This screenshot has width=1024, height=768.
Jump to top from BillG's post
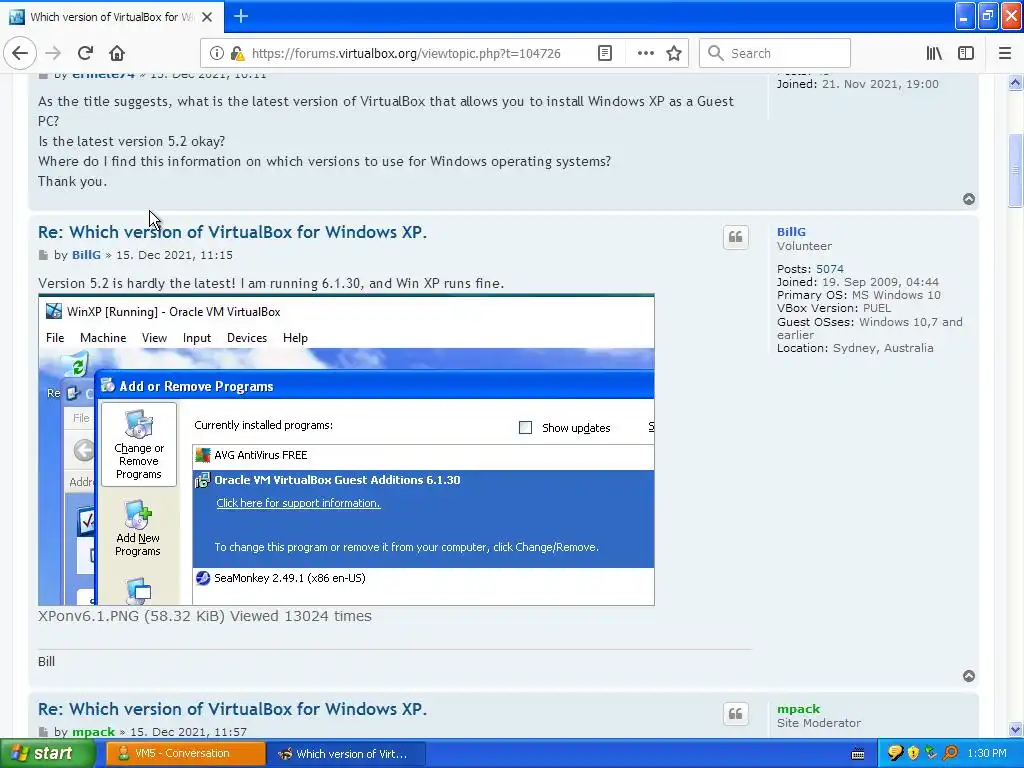click(969, 676)
